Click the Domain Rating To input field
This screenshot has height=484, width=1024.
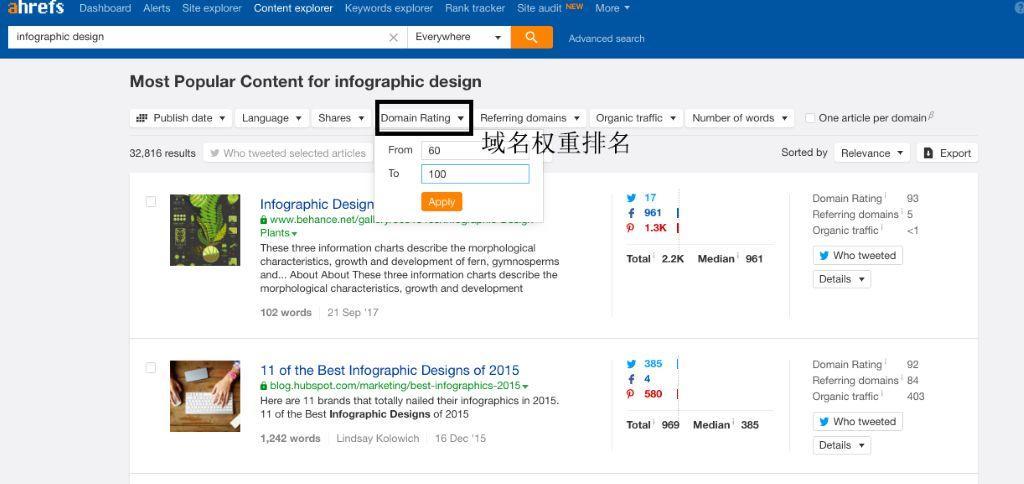[x=475, y=174]
